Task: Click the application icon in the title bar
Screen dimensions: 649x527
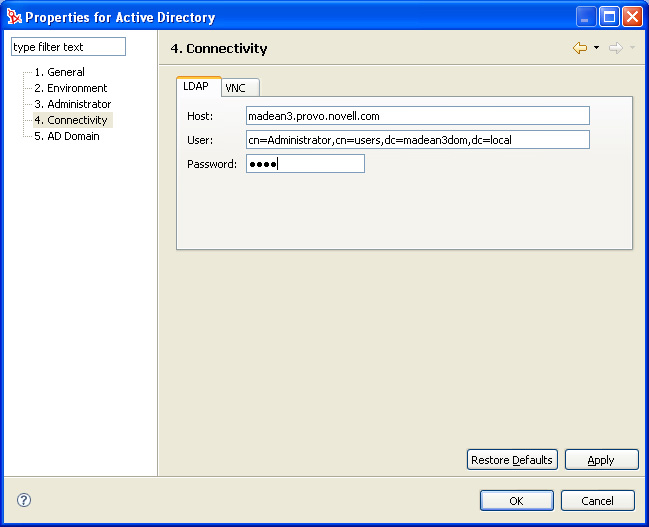Action: 14,17
